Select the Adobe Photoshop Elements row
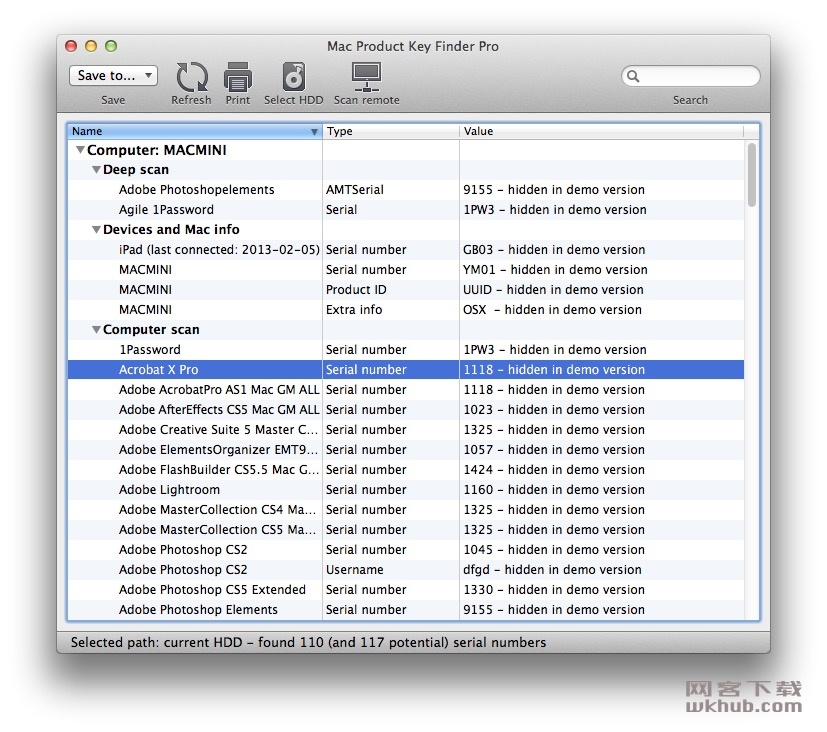827x732 pixels. (x=406, y=611)
